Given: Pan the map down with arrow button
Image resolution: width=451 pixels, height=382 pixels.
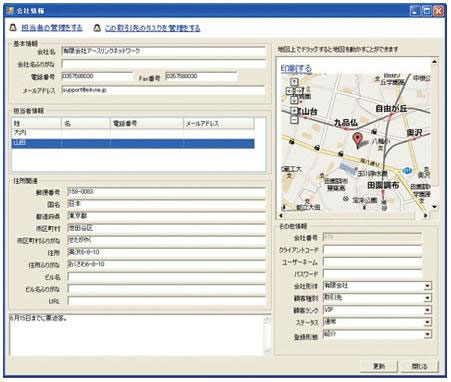Looking at the screenshot, I should point(294,99).
